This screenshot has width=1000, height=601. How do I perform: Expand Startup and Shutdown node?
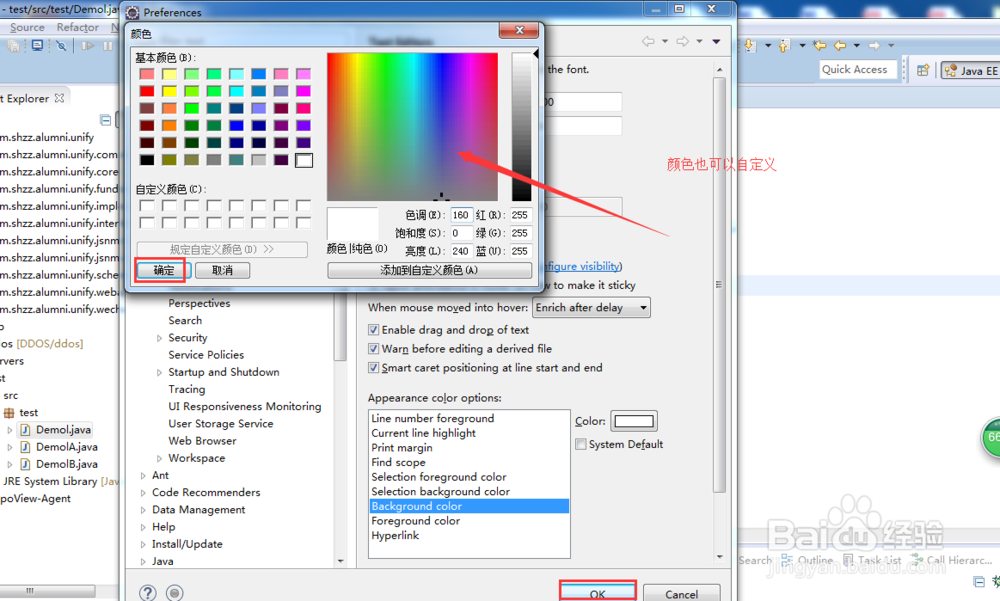(159, 373)
